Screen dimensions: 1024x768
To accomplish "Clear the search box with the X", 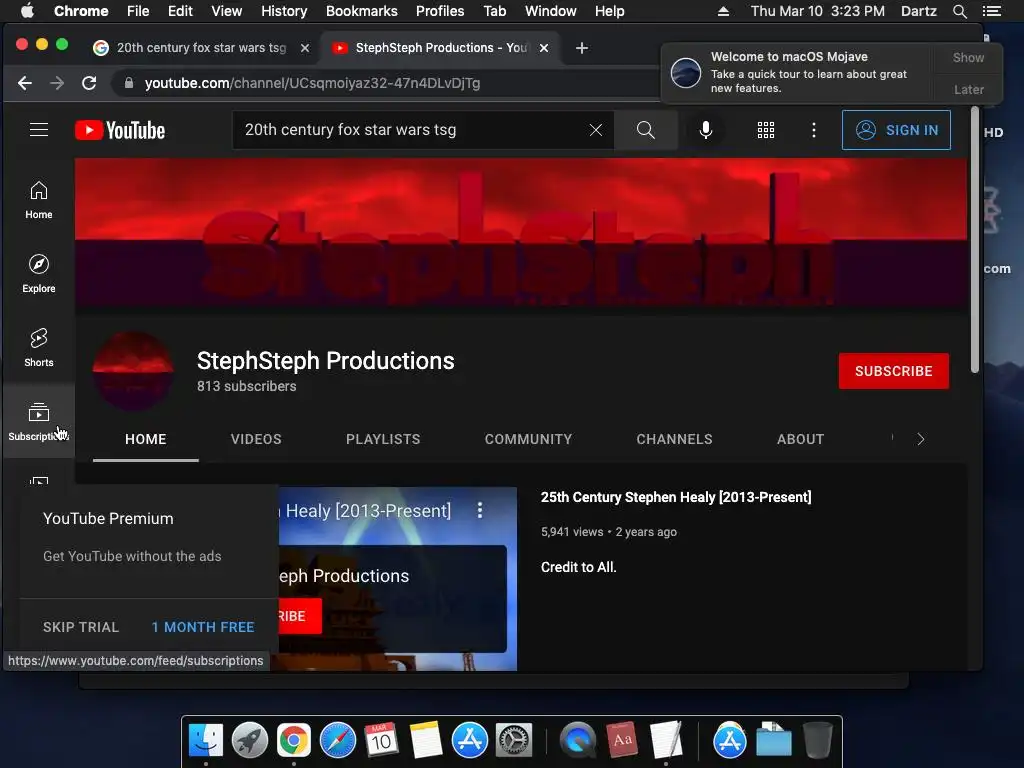I will [x=596, y=130].
